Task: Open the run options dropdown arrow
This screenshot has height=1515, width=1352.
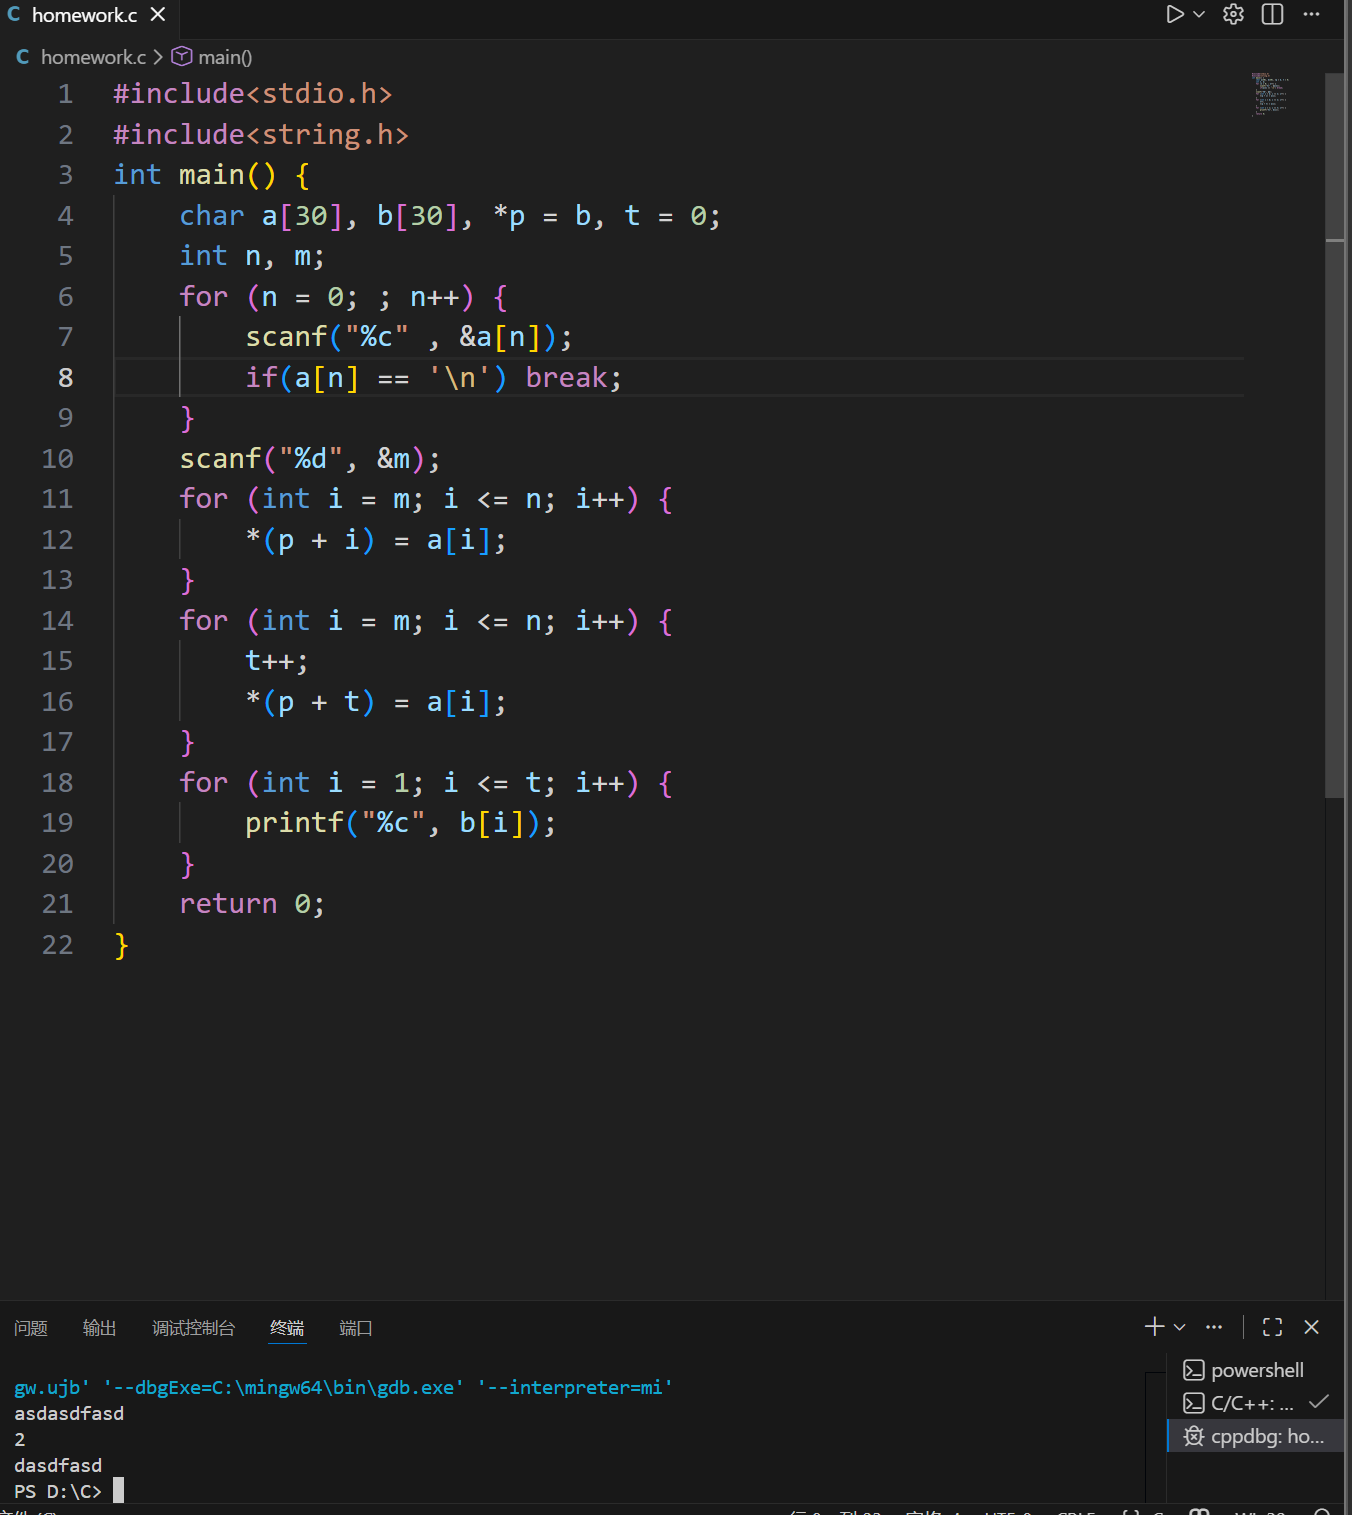Action: [x=1199, y=14]
